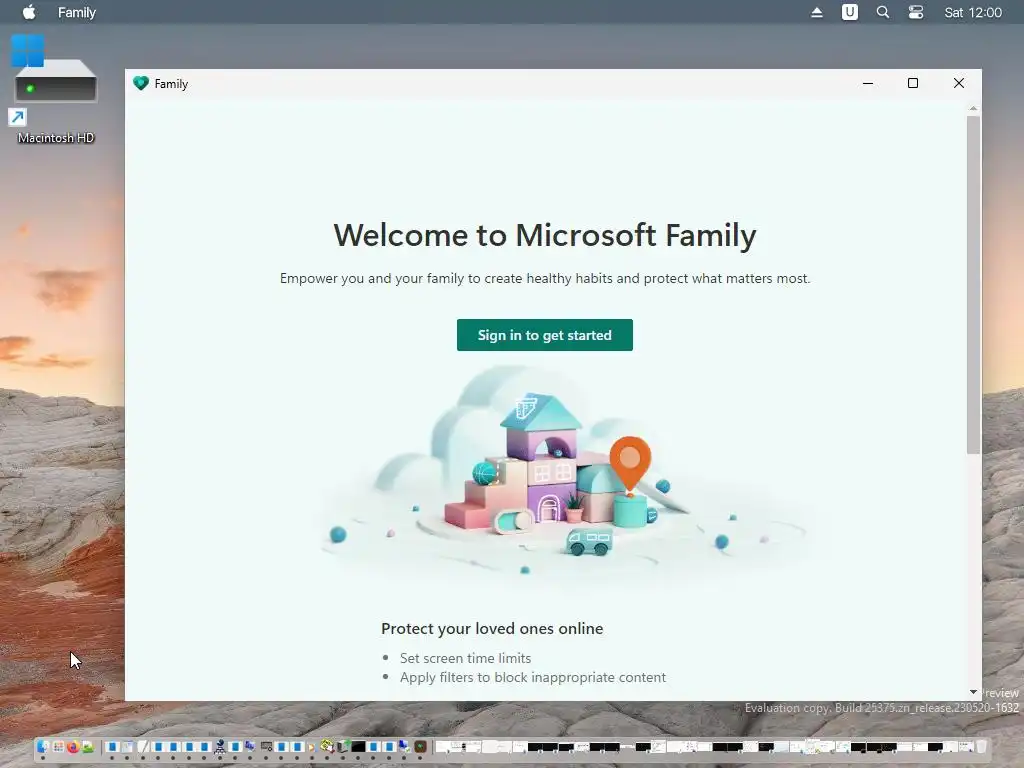Maximize the Family window
The width and height of the screenshot is (1024, 768).
point(913,84)
